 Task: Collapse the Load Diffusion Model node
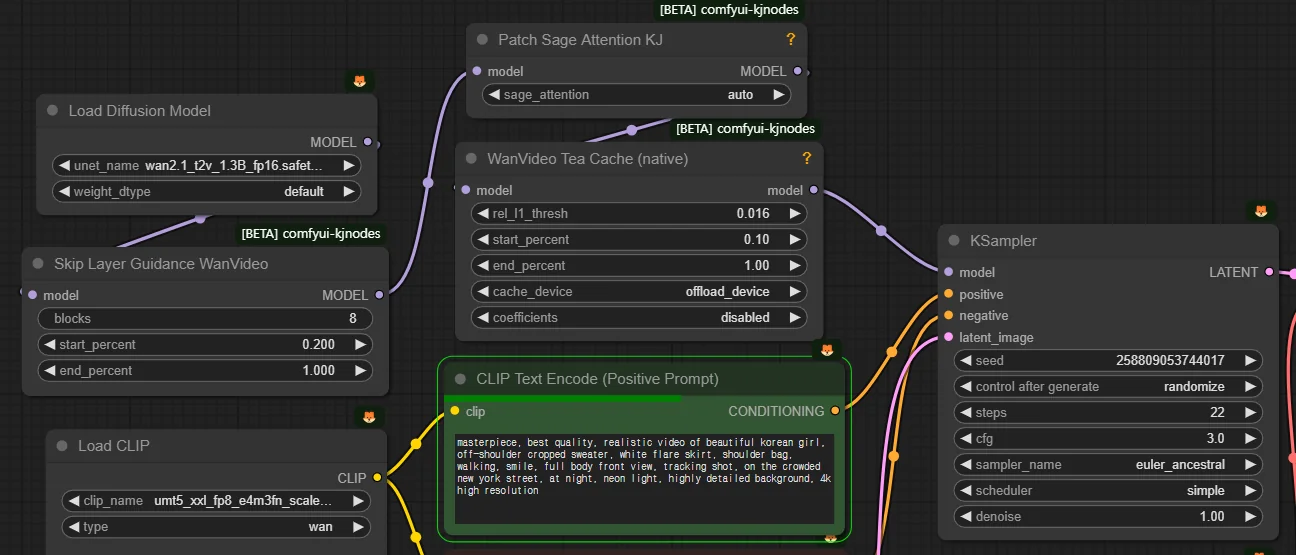(x=52, y=111)
